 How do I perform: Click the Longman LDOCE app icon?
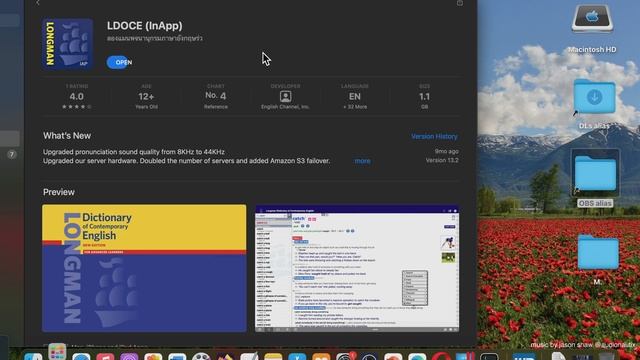67,44
